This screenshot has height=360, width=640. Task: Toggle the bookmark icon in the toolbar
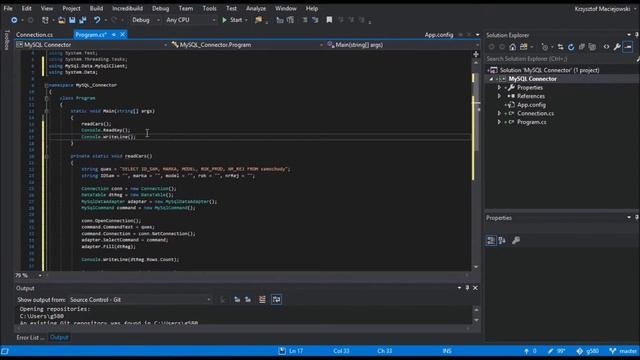[x=329, y=20]
